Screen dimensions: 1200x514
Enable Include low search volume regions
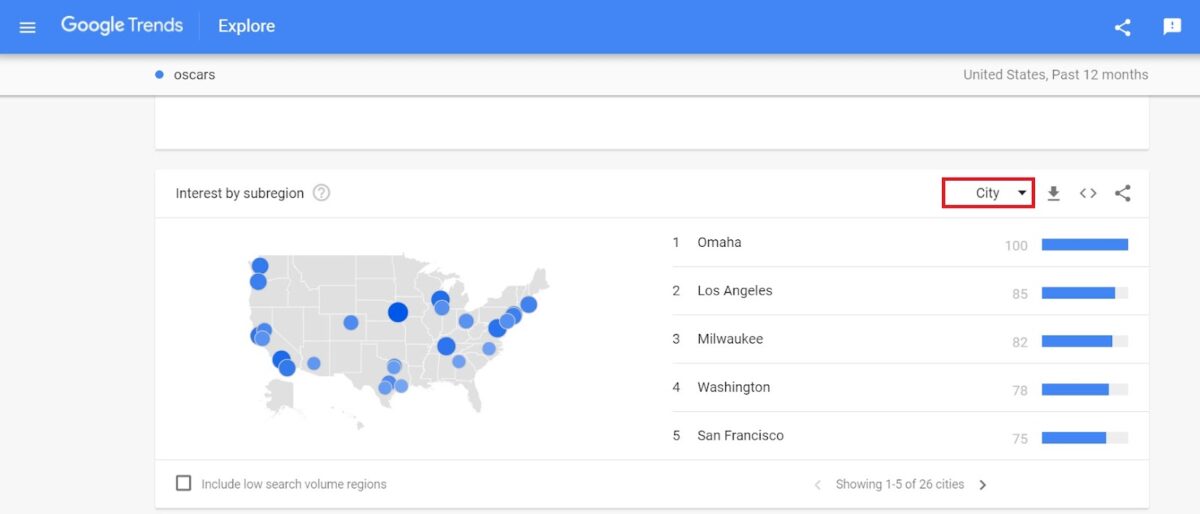click(x=184, y=484)
